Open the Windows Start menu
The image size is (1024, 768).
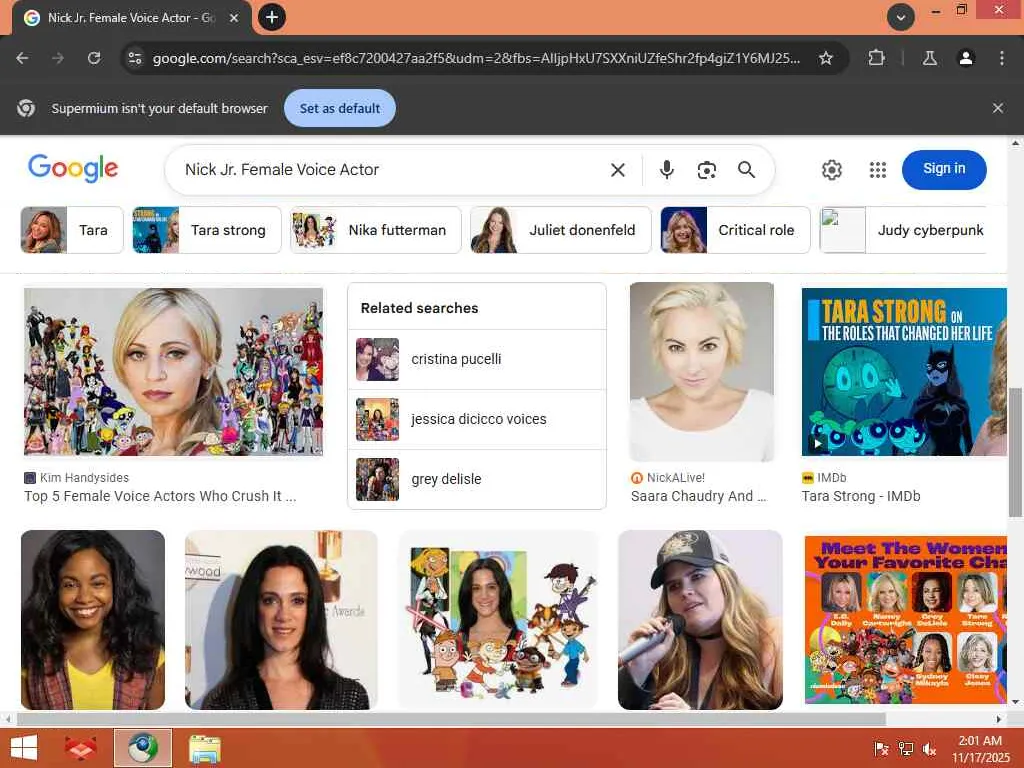tap(24, 748)
